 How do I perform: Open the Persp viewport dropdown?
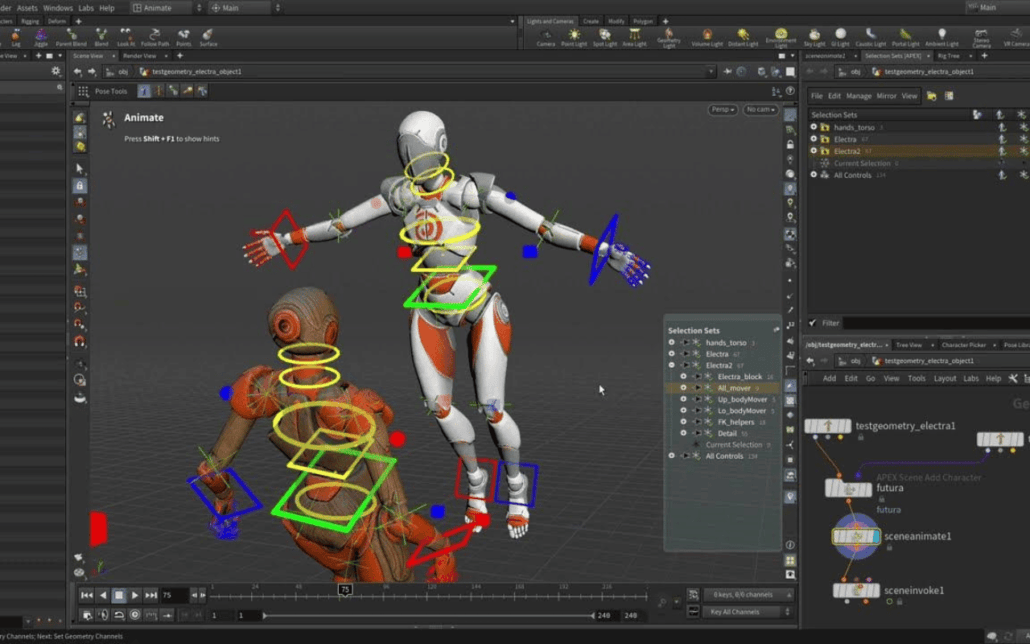coord(722,109)
